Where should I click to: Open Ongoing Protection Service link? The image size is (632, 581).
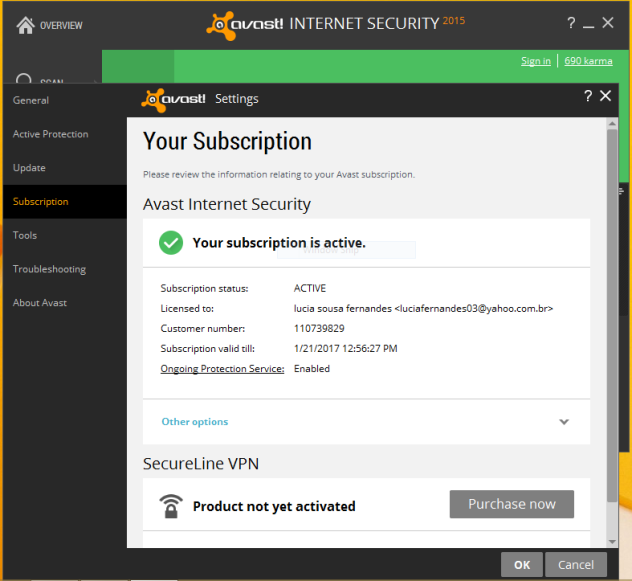point(222,368)
